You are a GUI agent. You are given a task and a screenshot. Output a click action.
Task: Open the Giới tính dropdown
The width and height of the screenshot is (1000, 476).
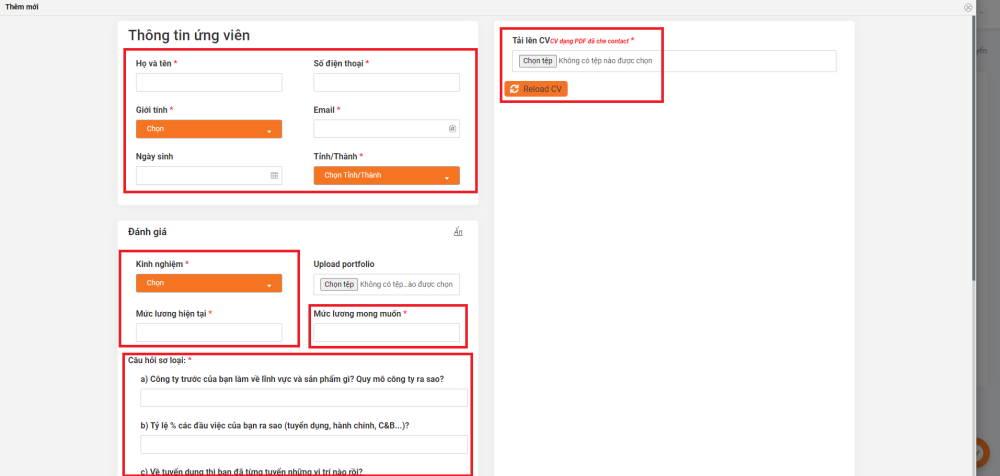pos(209,129)
